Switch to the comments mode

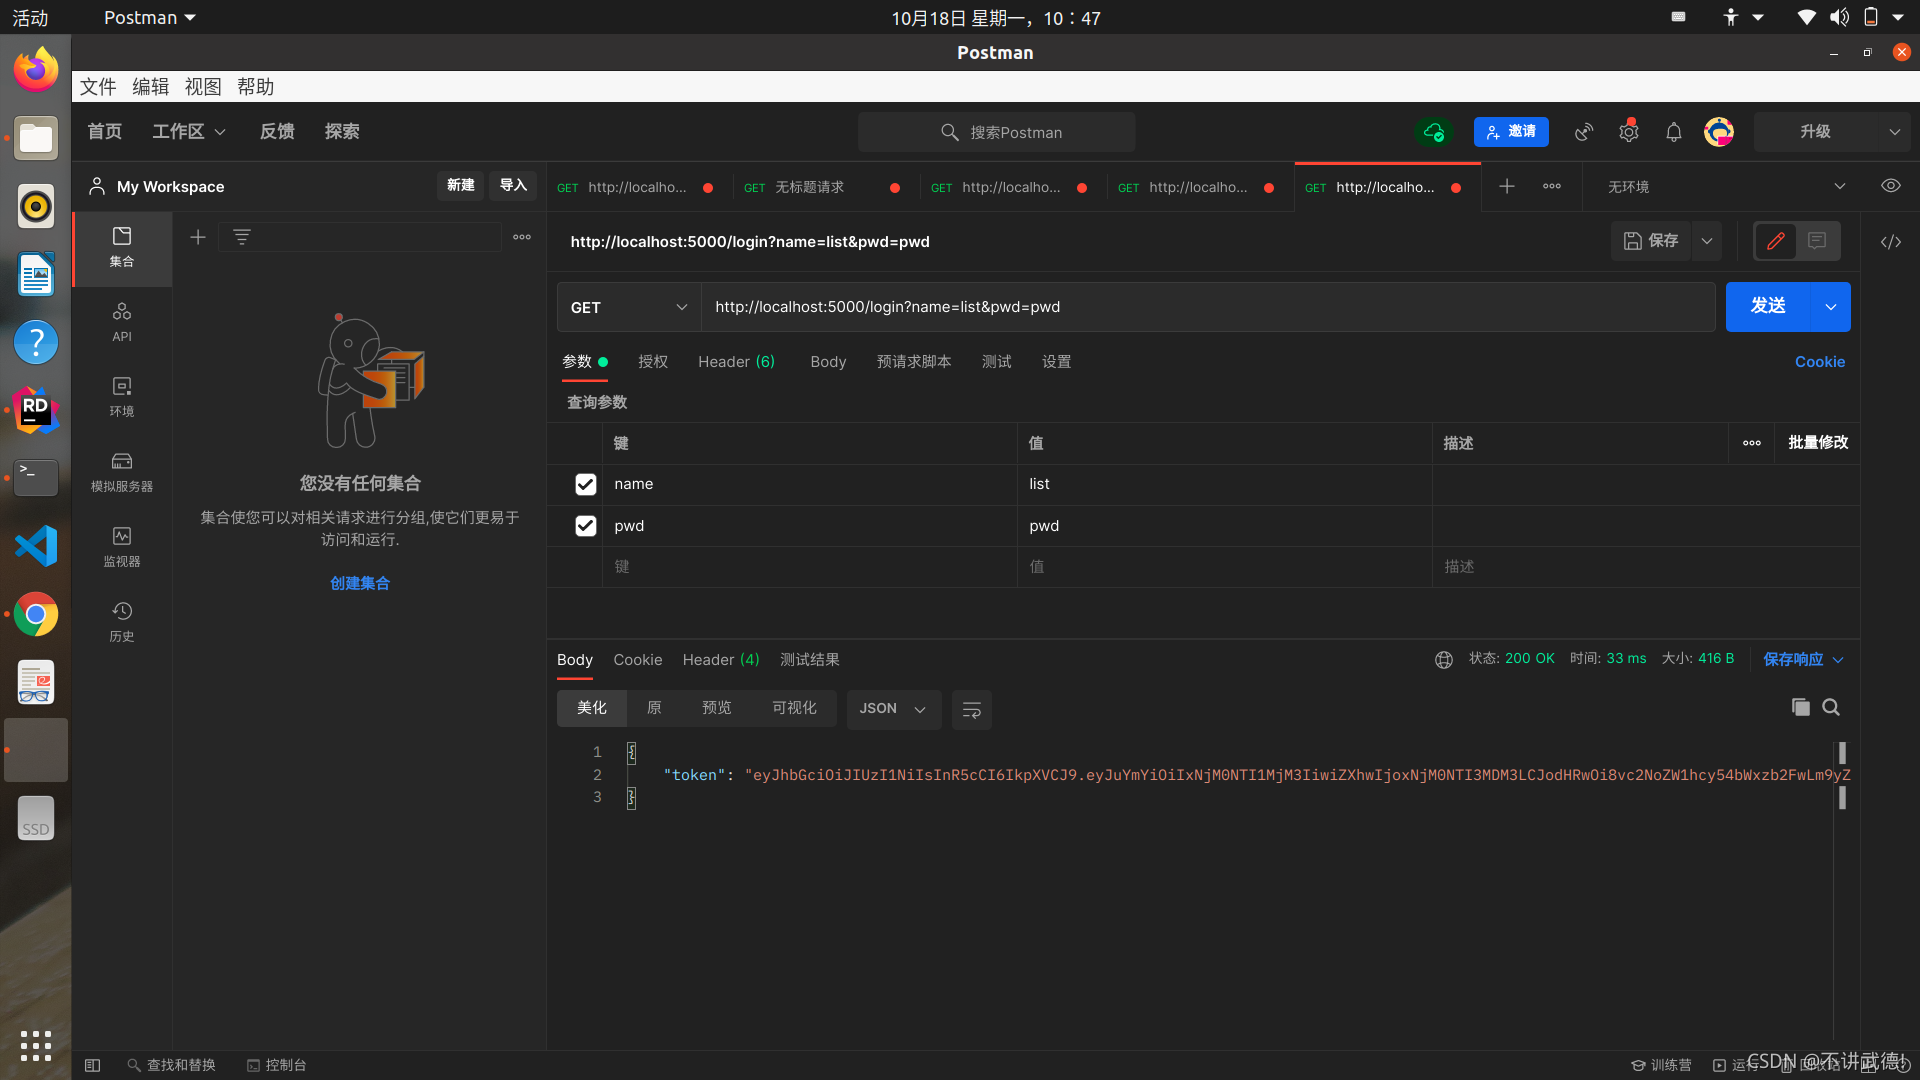1817,241
